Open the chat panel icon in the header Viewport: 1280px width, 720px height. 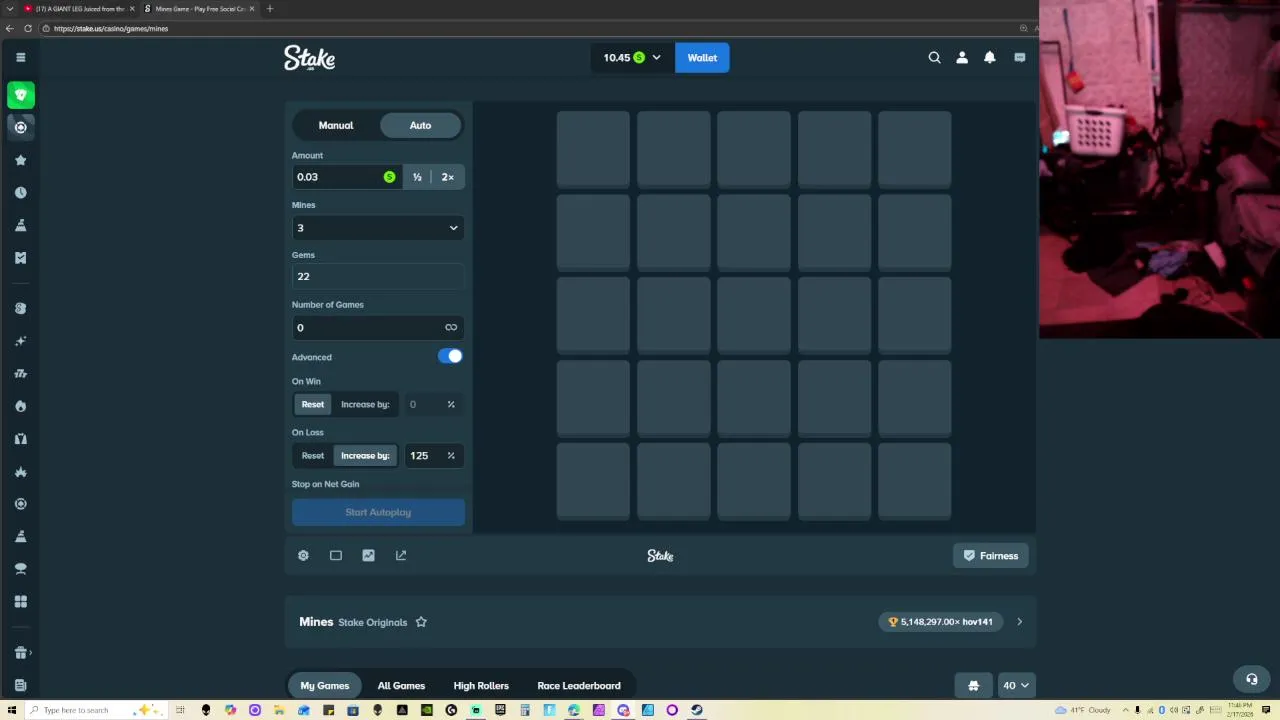click(1019, 58)
